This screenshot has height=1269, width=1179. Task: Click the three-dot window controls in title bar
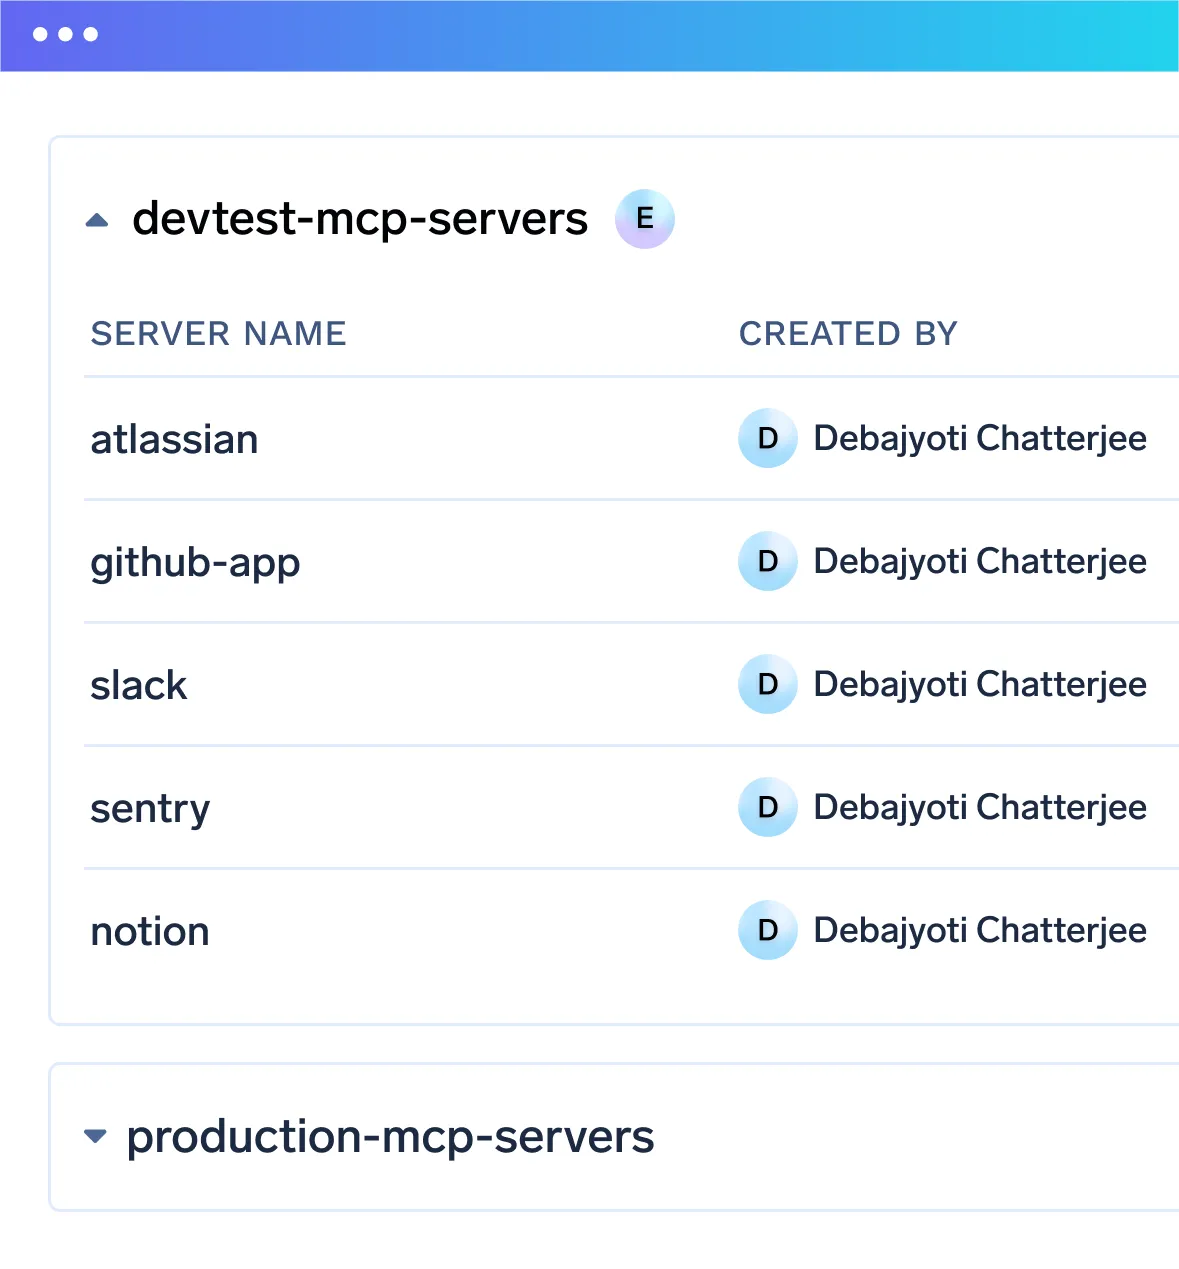[65, 34]
